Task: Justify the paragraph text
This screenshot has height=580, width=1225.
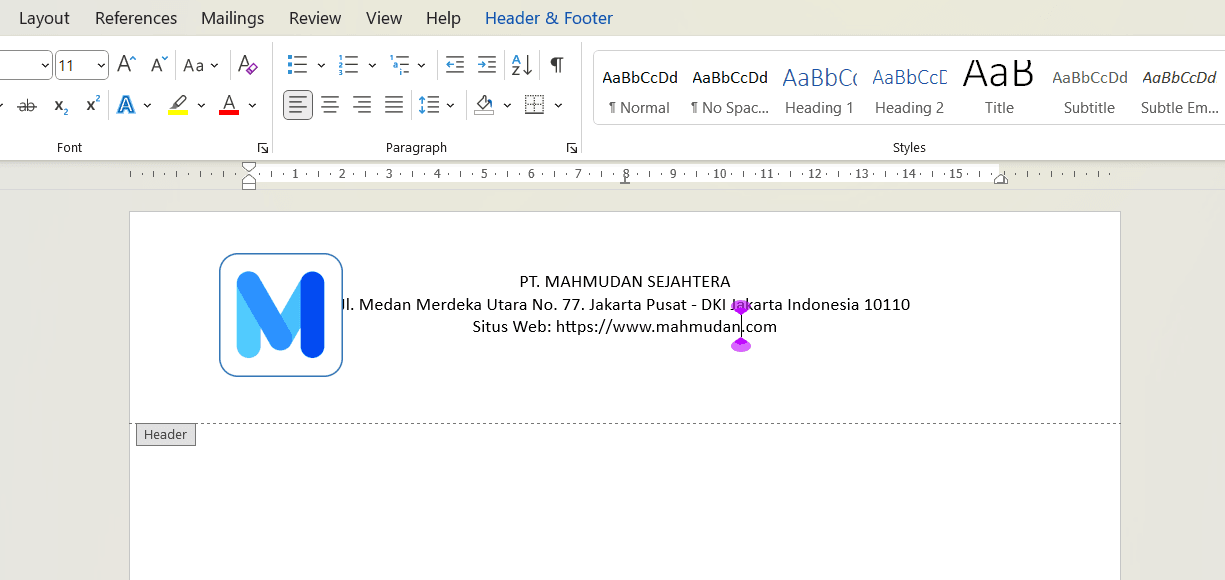Action: tap(394, 105)
